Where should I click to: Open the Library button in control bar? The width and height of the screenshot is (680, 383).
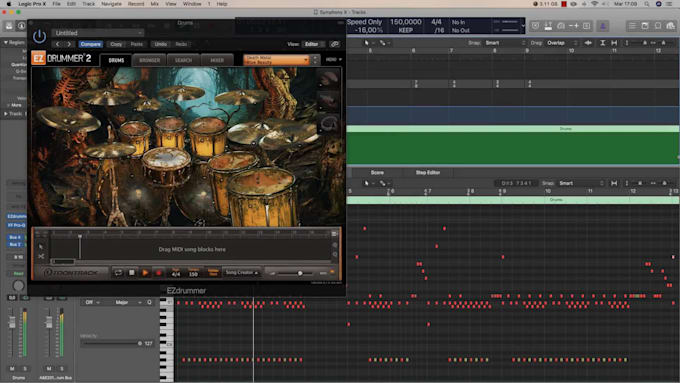click(9, 26)
